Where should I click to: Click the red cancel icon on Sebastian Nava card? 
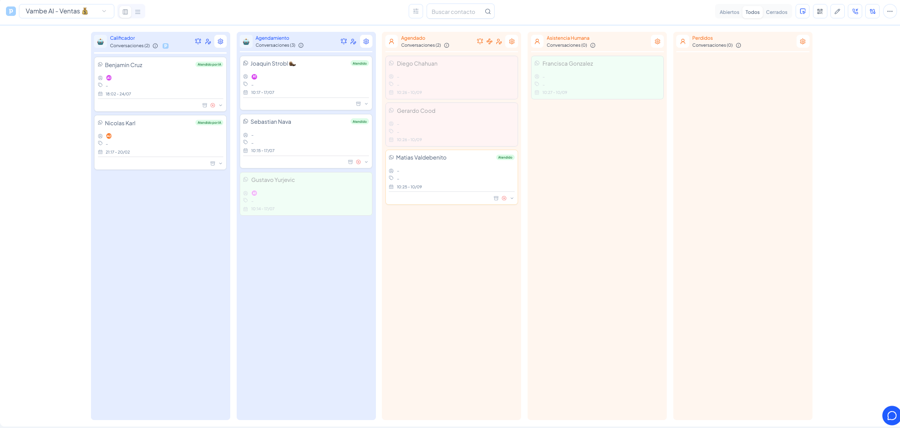[358, 162]
